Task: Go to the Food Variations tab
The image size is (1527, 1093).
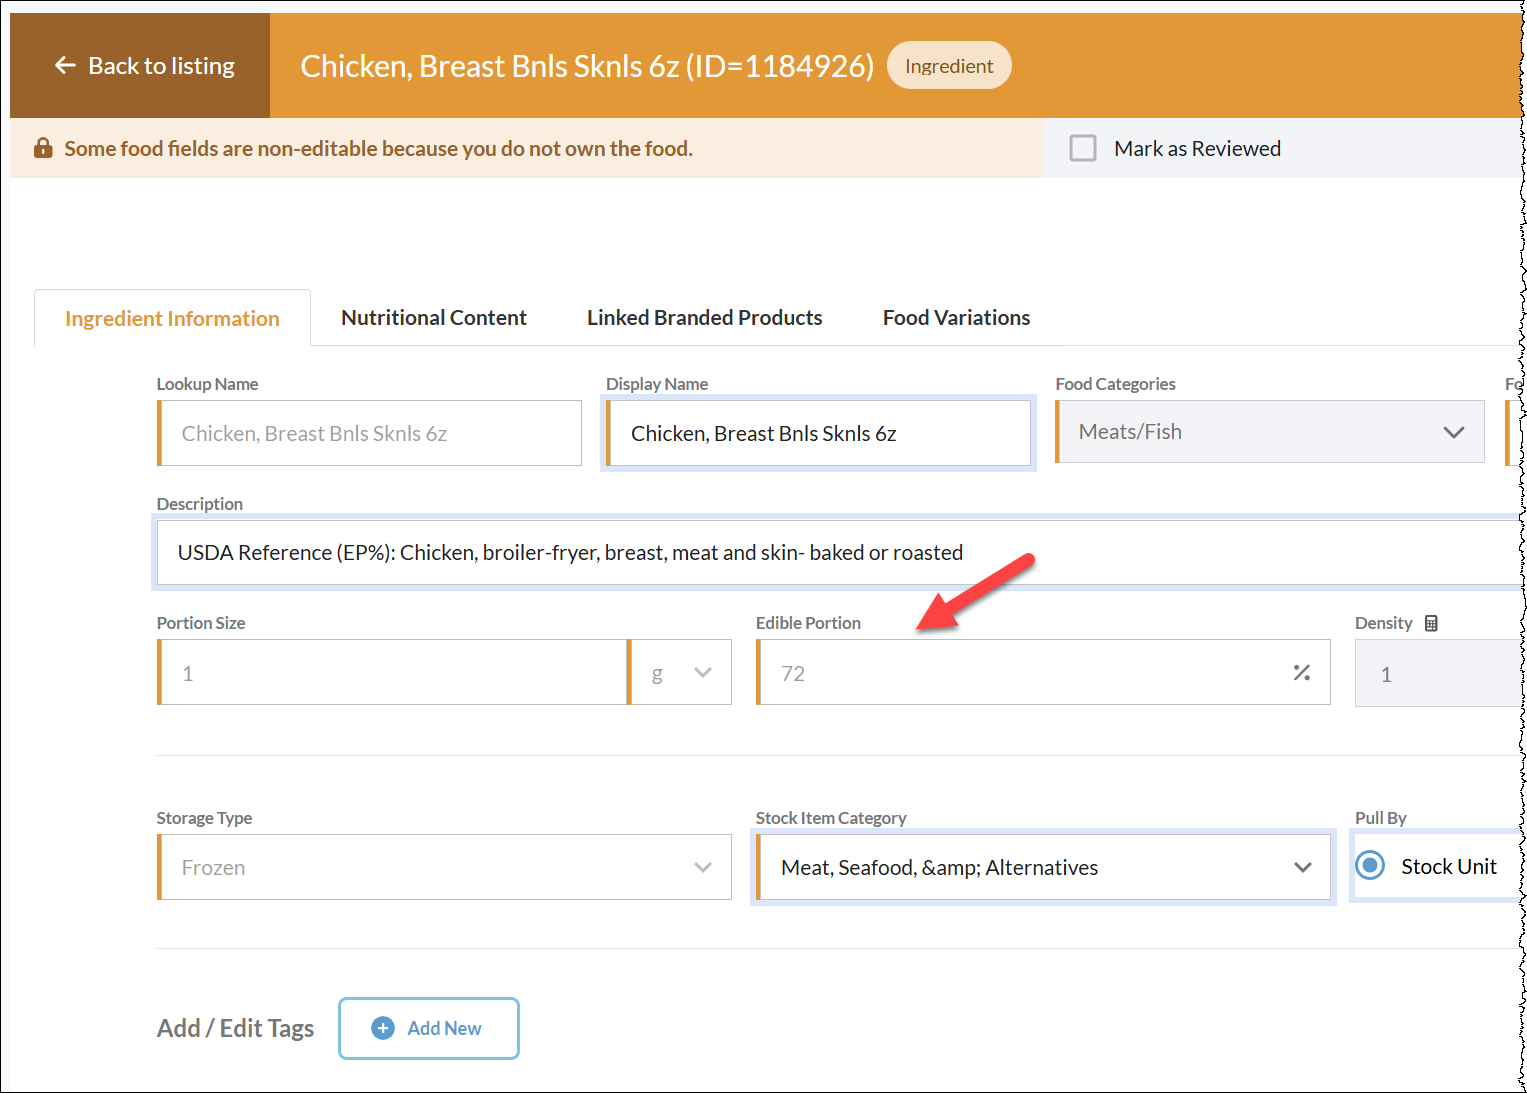Action: click(x=956, y=318)
